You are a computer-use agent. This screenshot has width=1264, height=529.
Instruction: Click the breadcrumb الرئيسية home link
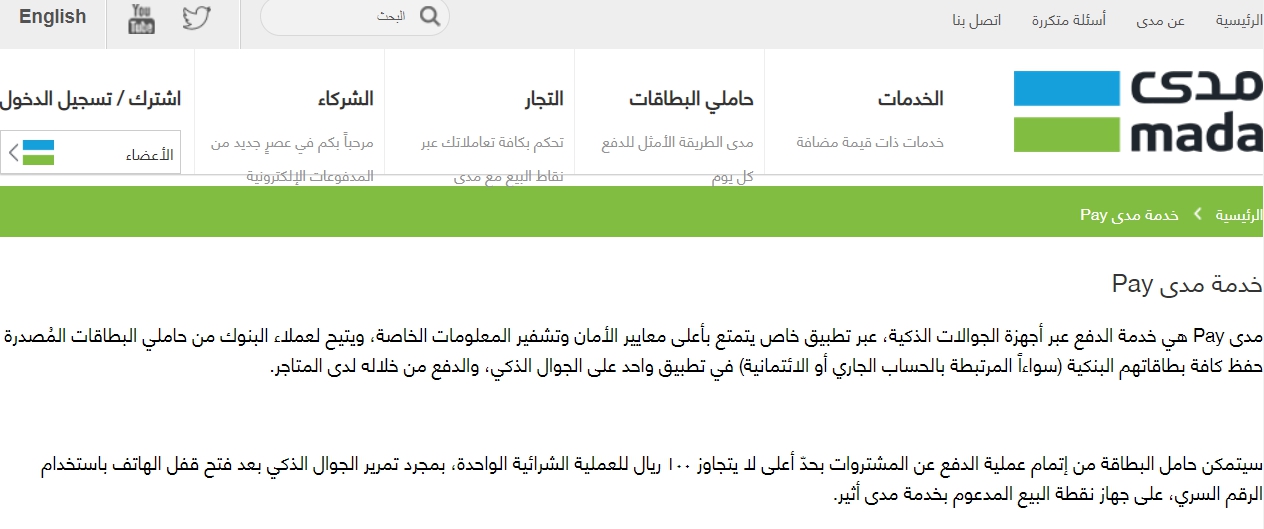tap(1240, 215)
